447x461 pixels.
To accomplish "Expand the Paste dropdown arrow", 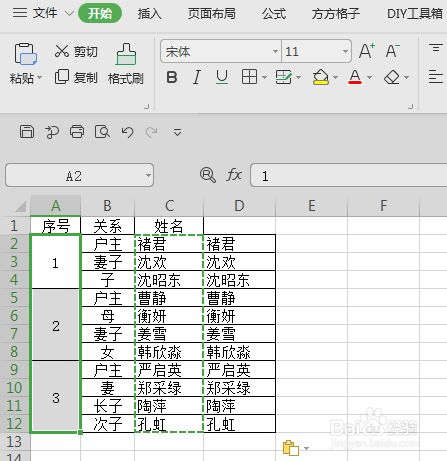I will 39,78.
